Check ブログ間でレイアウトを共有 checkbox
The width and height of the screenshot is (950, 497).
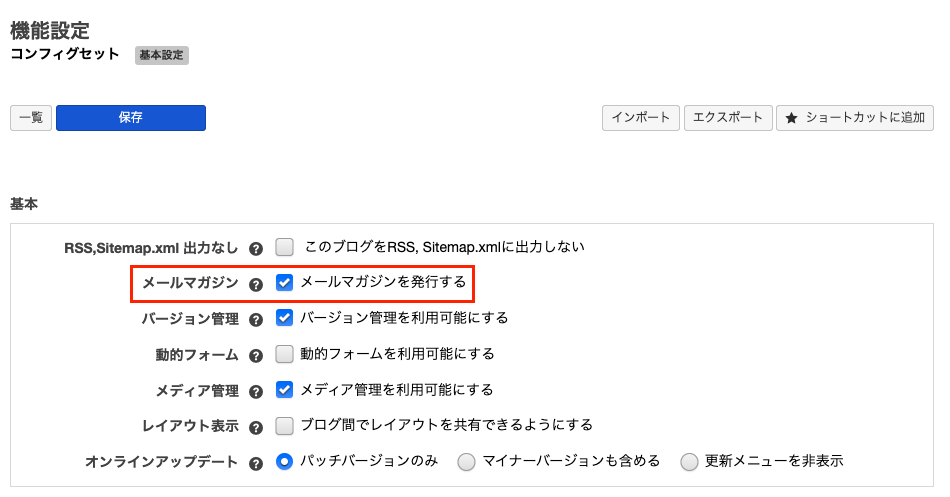pos(285,426)
